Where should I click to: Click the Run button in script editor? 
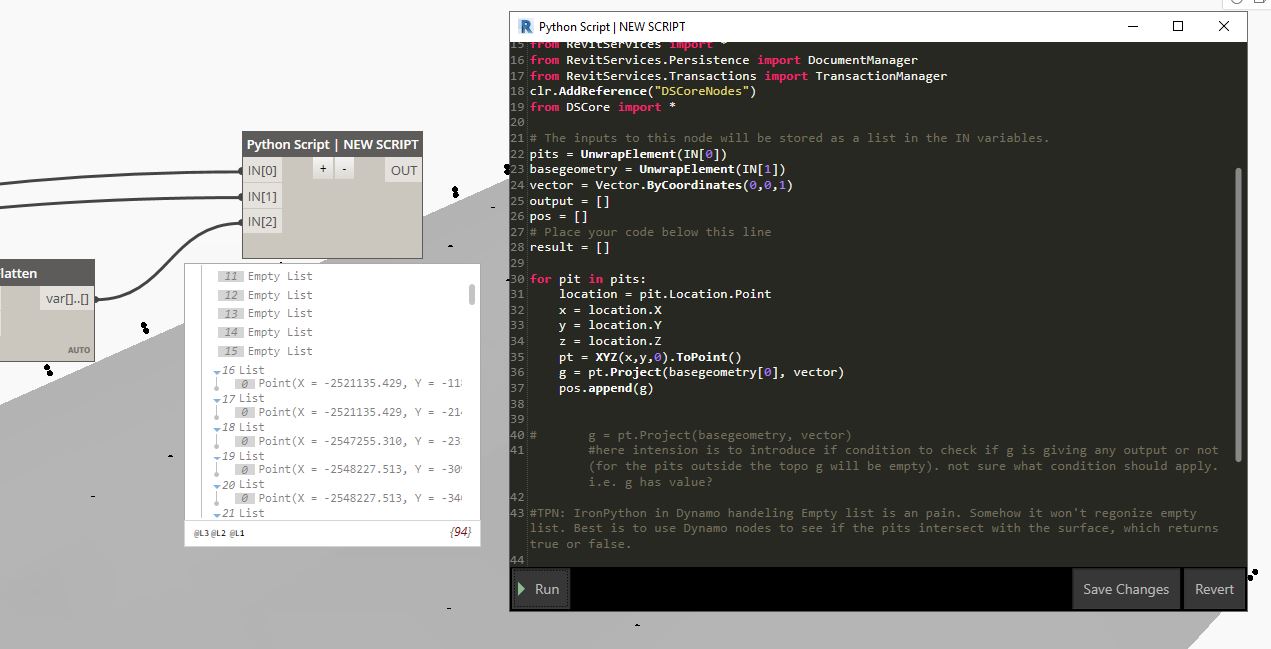pyautogui.click(x=541, y=589)
